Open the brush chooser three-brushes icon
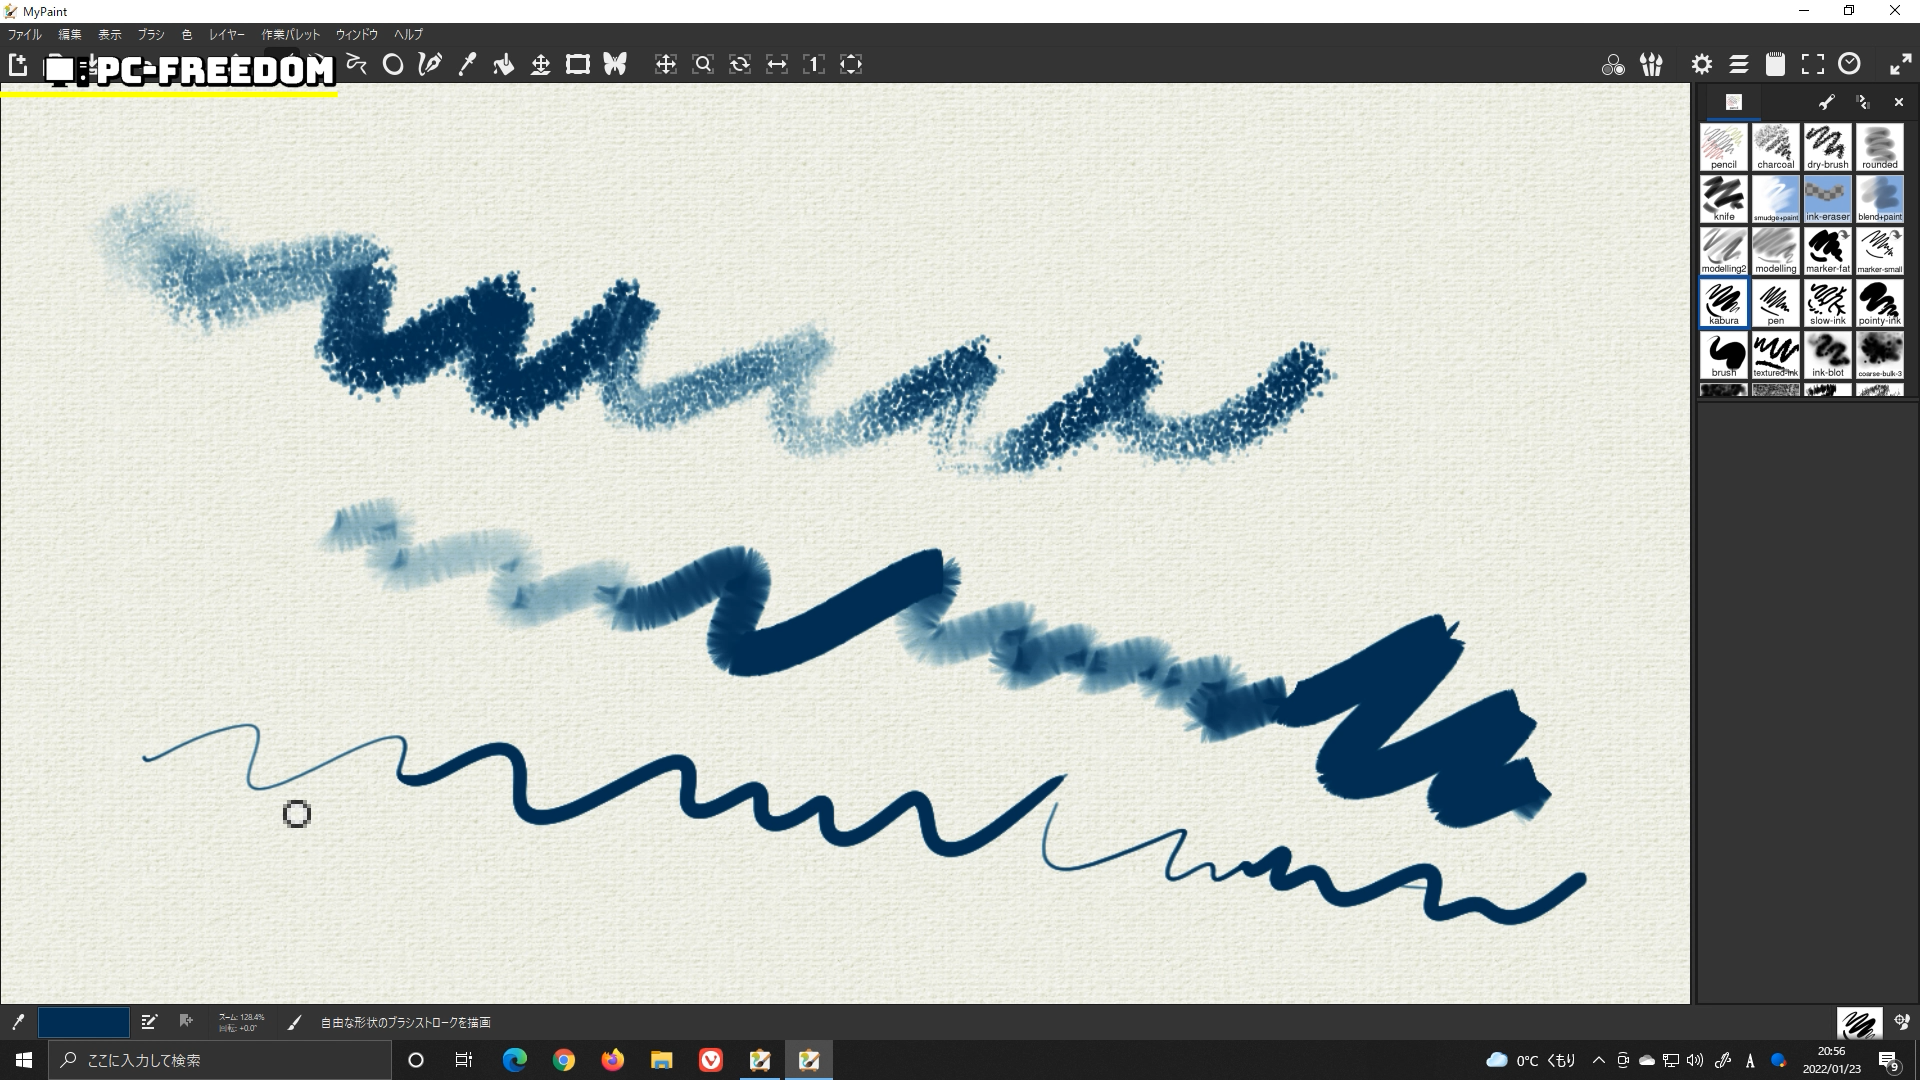 [1651, 65]
